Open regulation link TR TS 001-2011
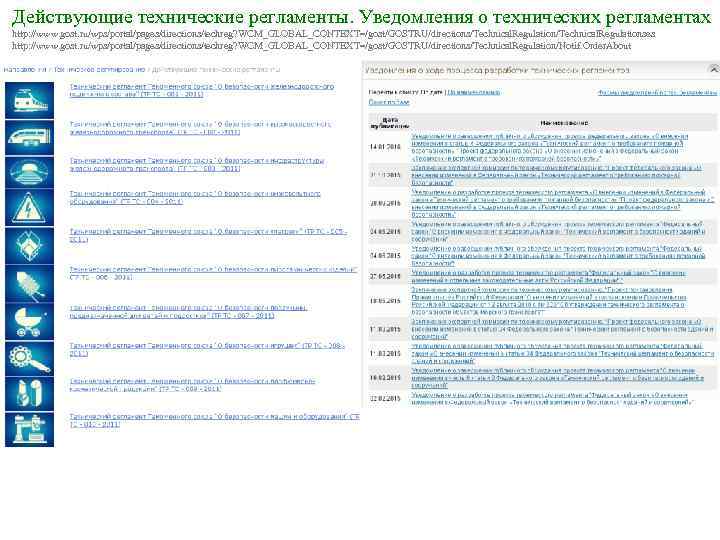720x540 pixels. tap(202, 90)
